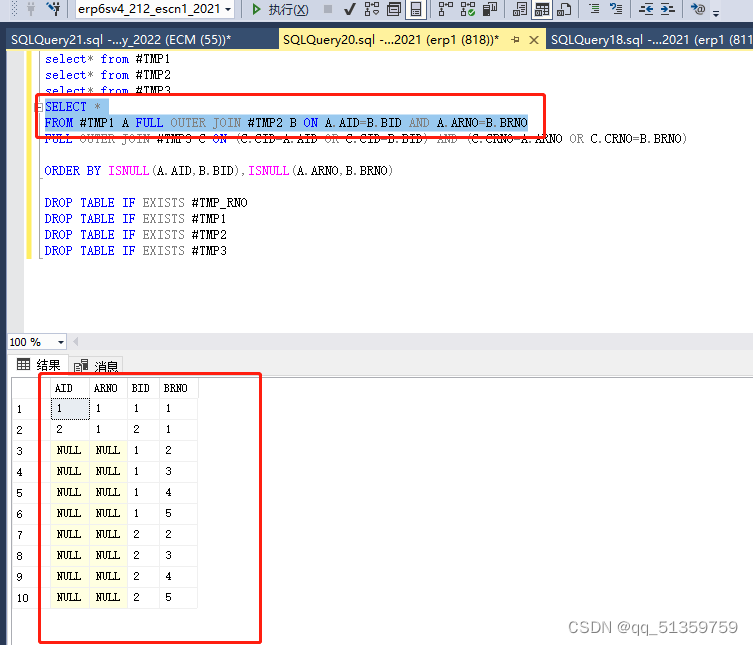Screen dimensions: 753x645
Task: Open the erp6sv4_212_escn1_2021 database dropdown
Action: [155, 9]
